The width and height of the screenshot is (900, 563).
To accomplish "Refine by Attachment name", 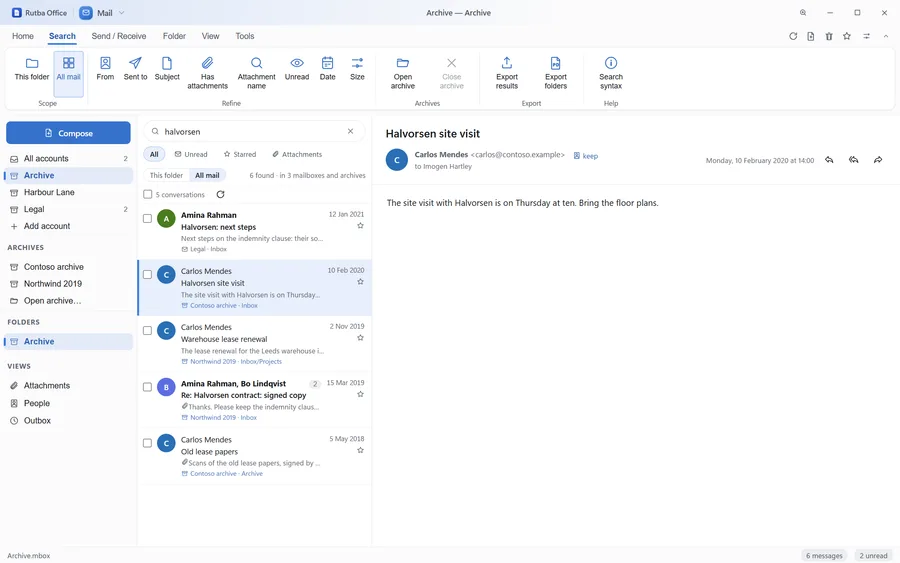I will (257, 74).
